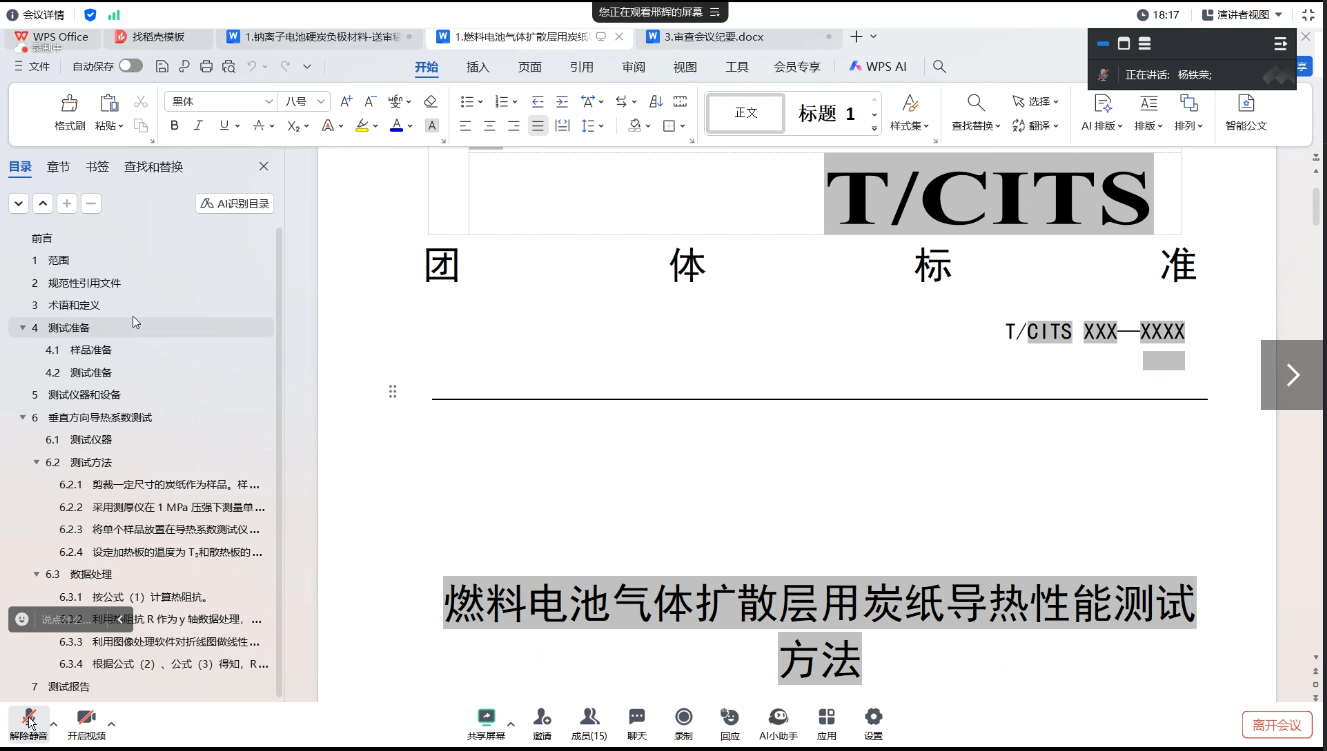Click the print icon in quick toolbar
Viewport: 1327px width, 751px height.
click(x=206, y=67)
